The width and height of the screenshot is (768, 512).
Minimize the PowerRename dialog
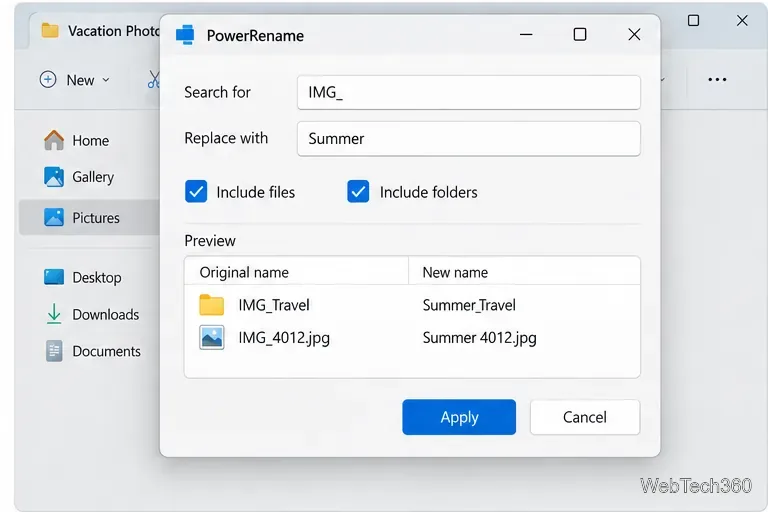click(x=526, y=34)
